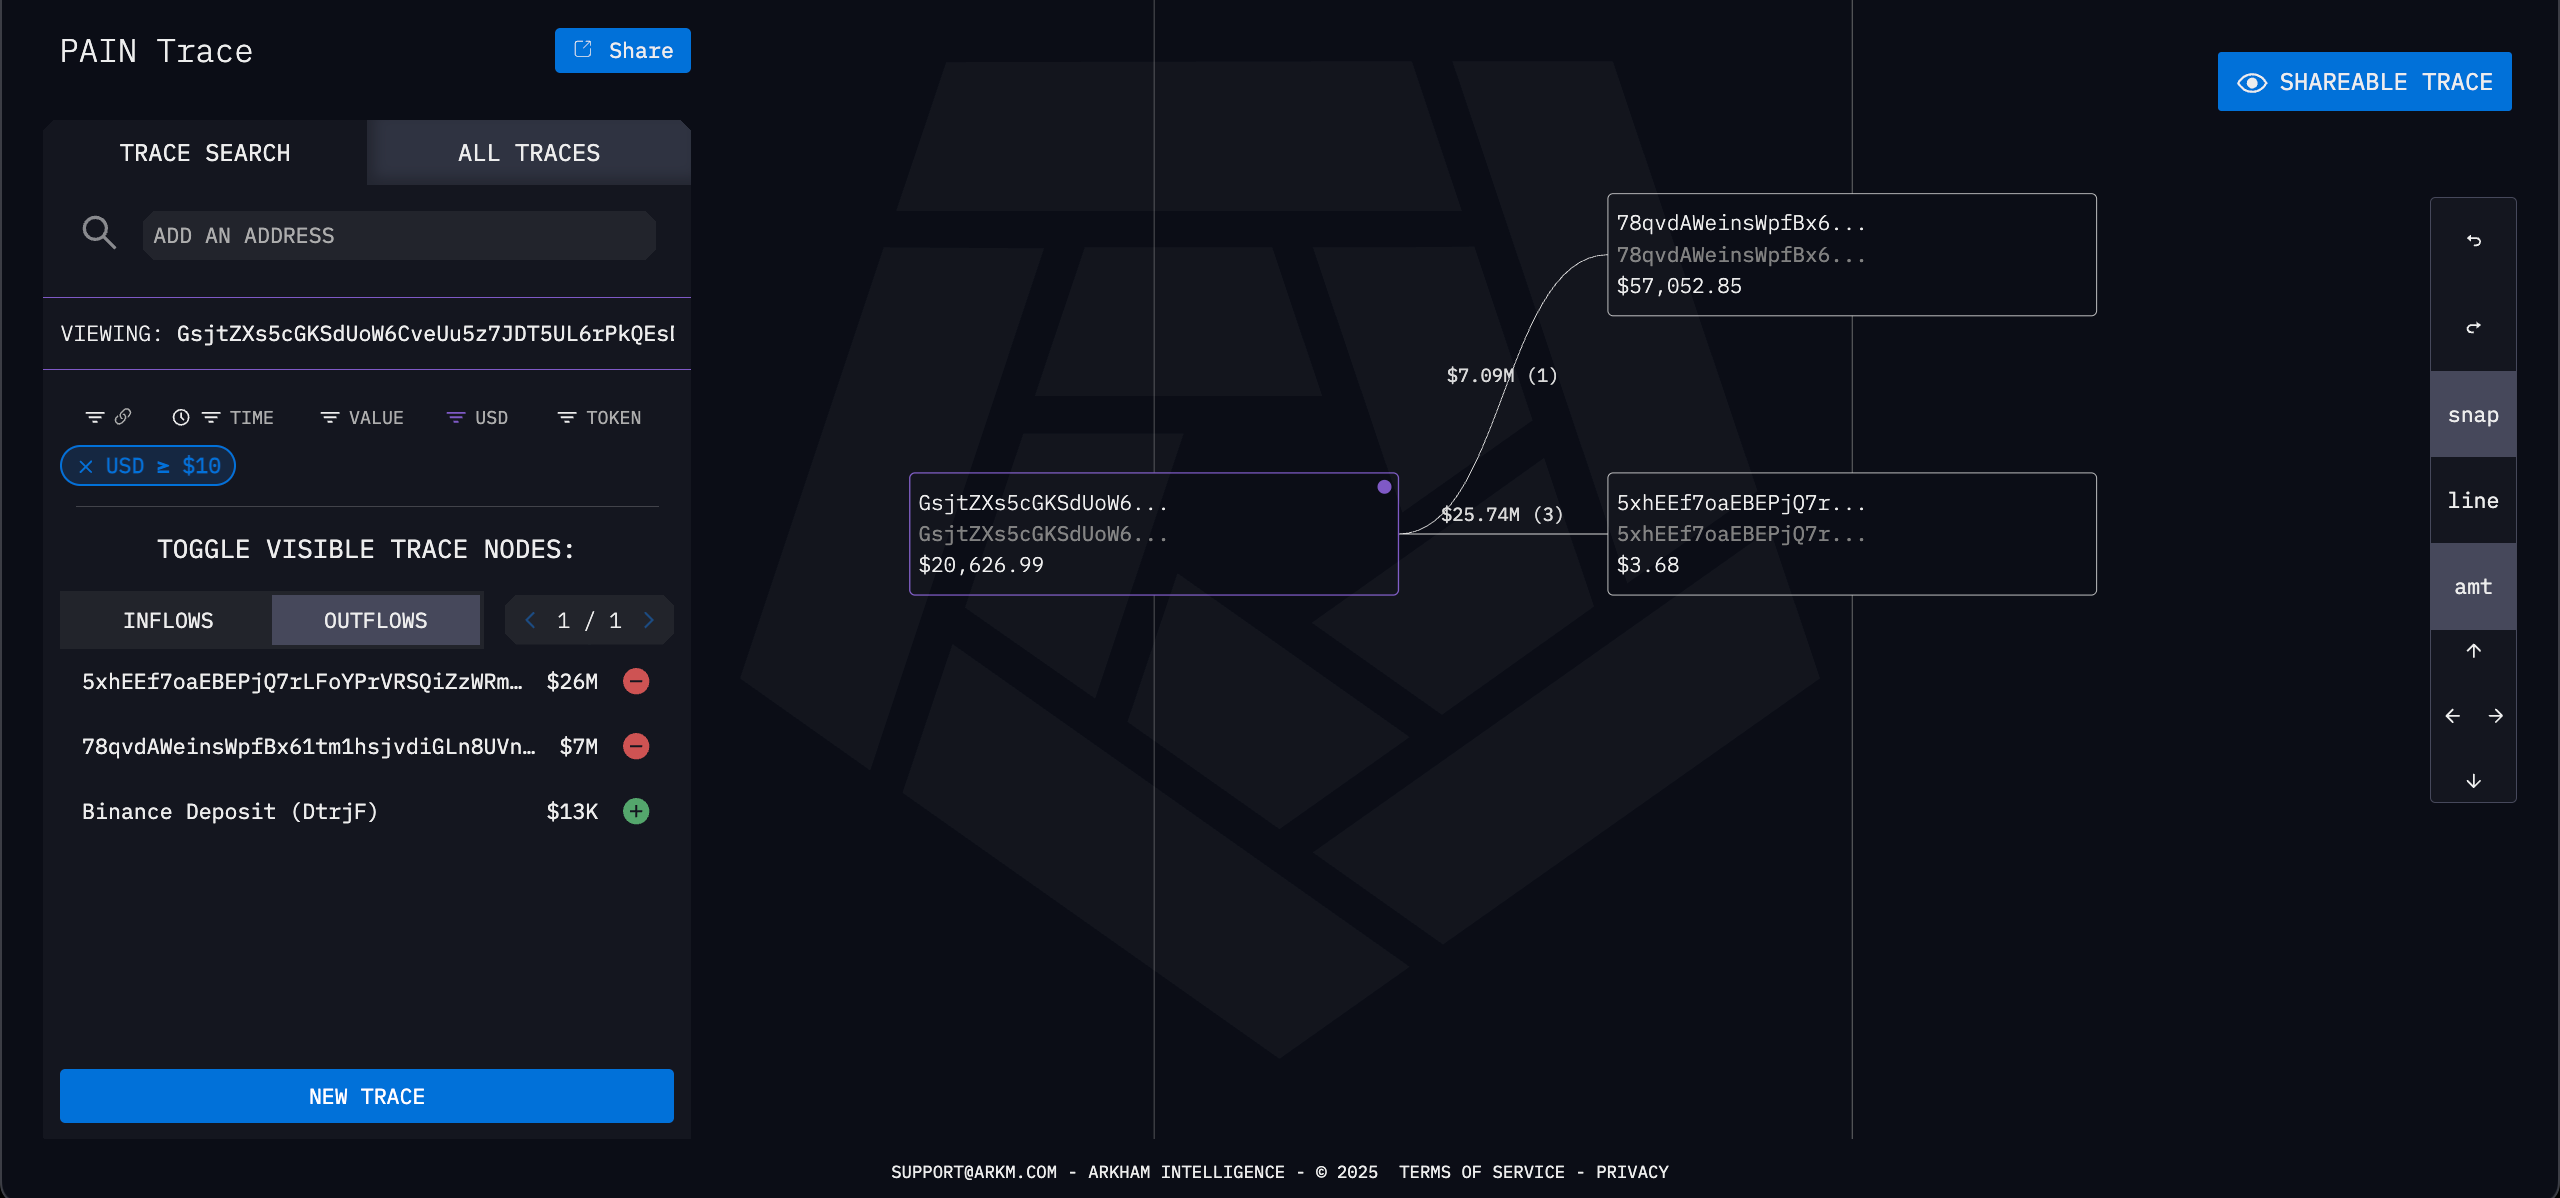Click the magnifier search icon
Viewport: 2560px width, 1198px height.
[x=99, y=233]
